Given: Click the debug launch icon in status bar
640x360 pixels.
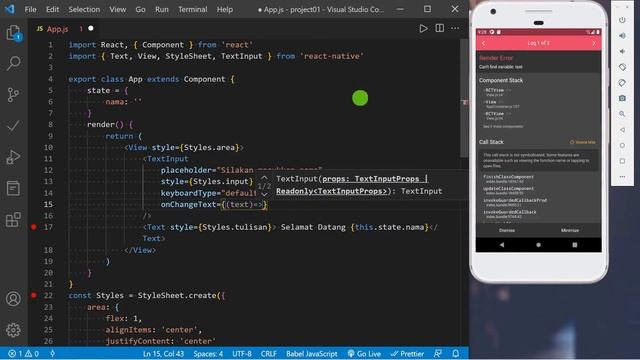Looking at the screenshot, I should coord(53,353).
